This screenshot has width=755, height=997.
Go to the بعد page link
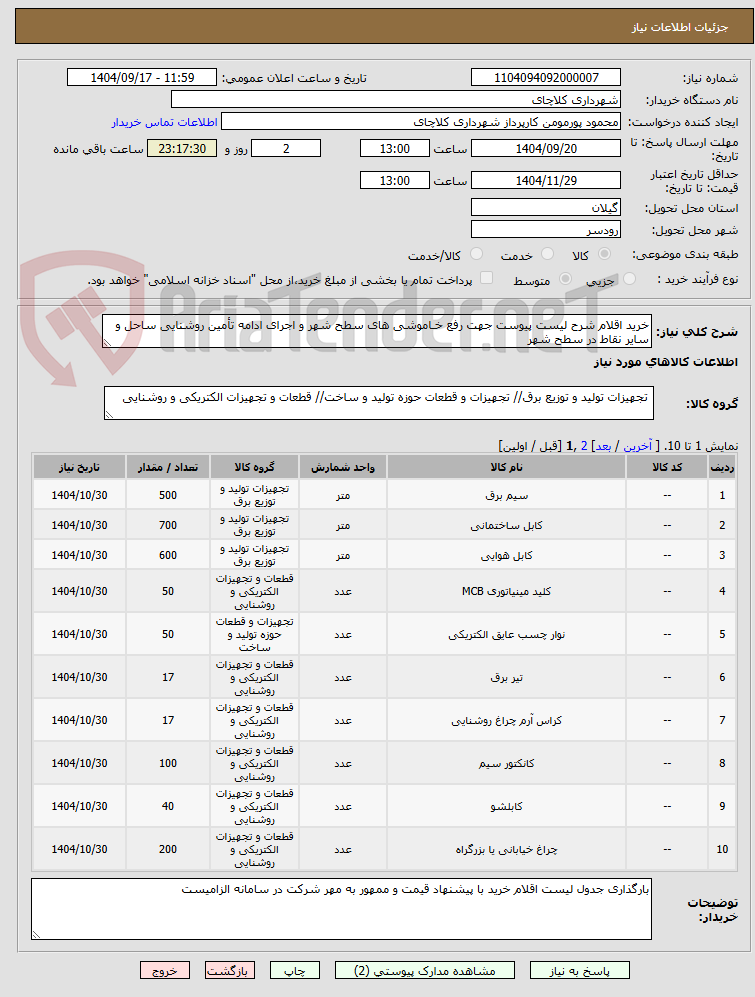click(x=602, y=446)
